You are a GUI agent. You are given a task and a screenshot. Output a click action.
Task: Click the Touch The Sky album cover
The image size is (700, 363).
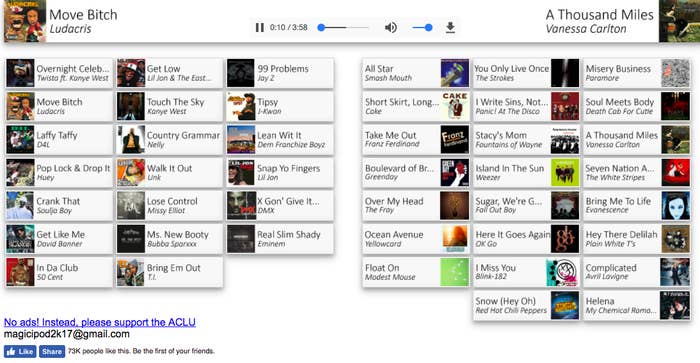131,106
